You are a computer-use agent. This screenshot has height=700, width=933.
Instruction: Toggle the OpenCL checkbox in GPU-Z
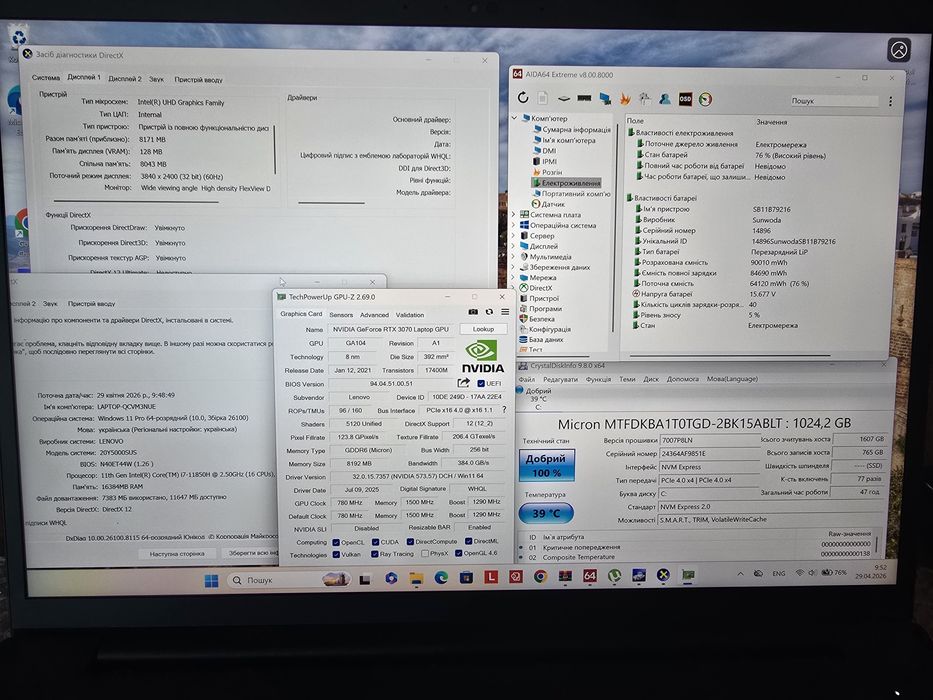tap(336, 543)
